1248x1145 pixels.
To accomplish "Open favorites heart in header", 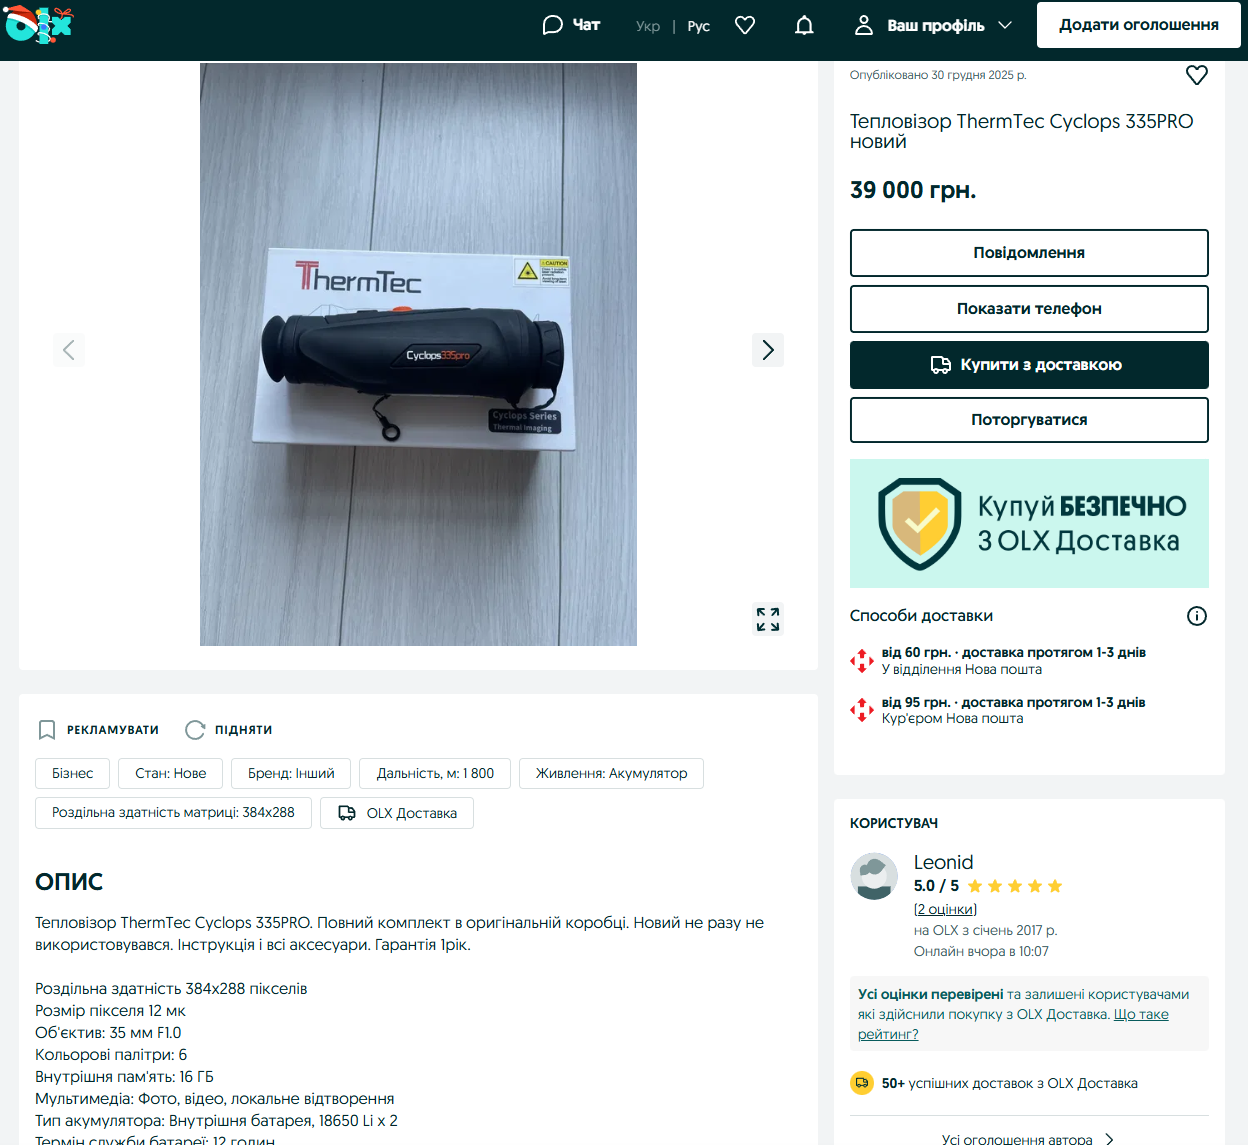I will click(745, 25).
